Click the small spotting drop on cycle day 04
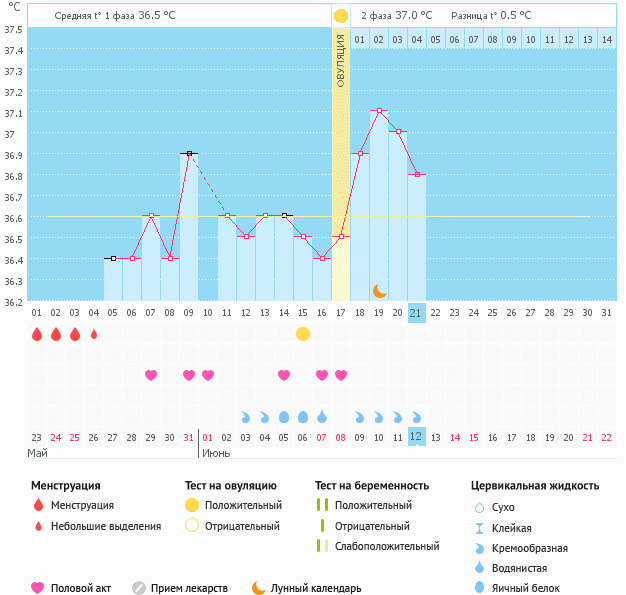 click(94, 334)
